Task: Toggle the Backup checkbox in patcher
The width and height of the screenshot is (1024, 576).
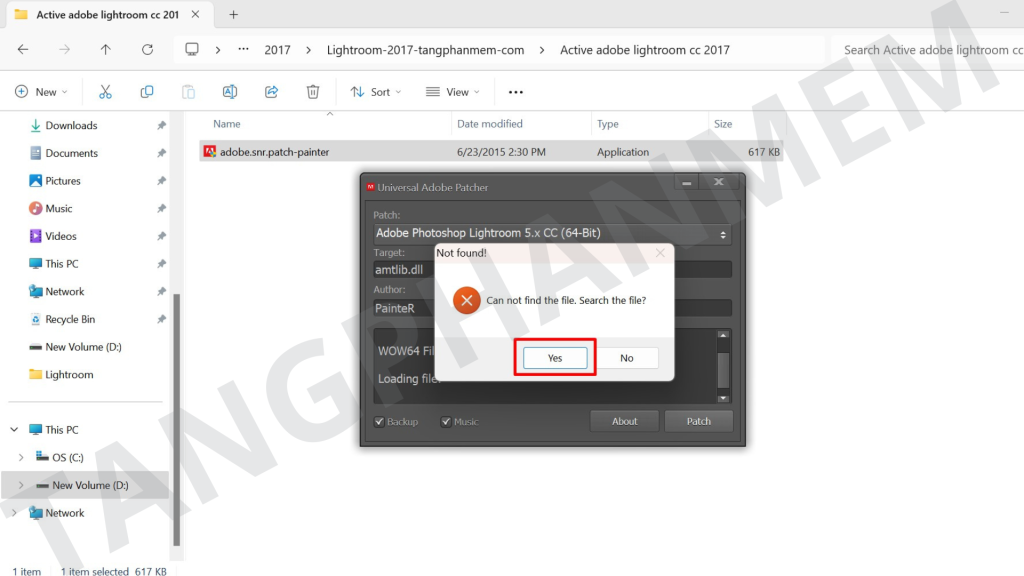Action: point(380,422)
